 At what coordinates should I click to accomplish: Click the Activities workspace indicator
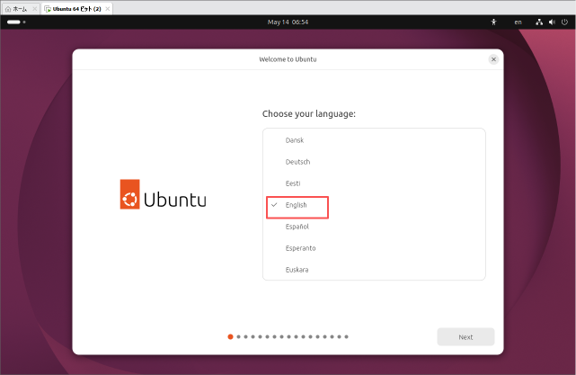(x=16, y=22)
